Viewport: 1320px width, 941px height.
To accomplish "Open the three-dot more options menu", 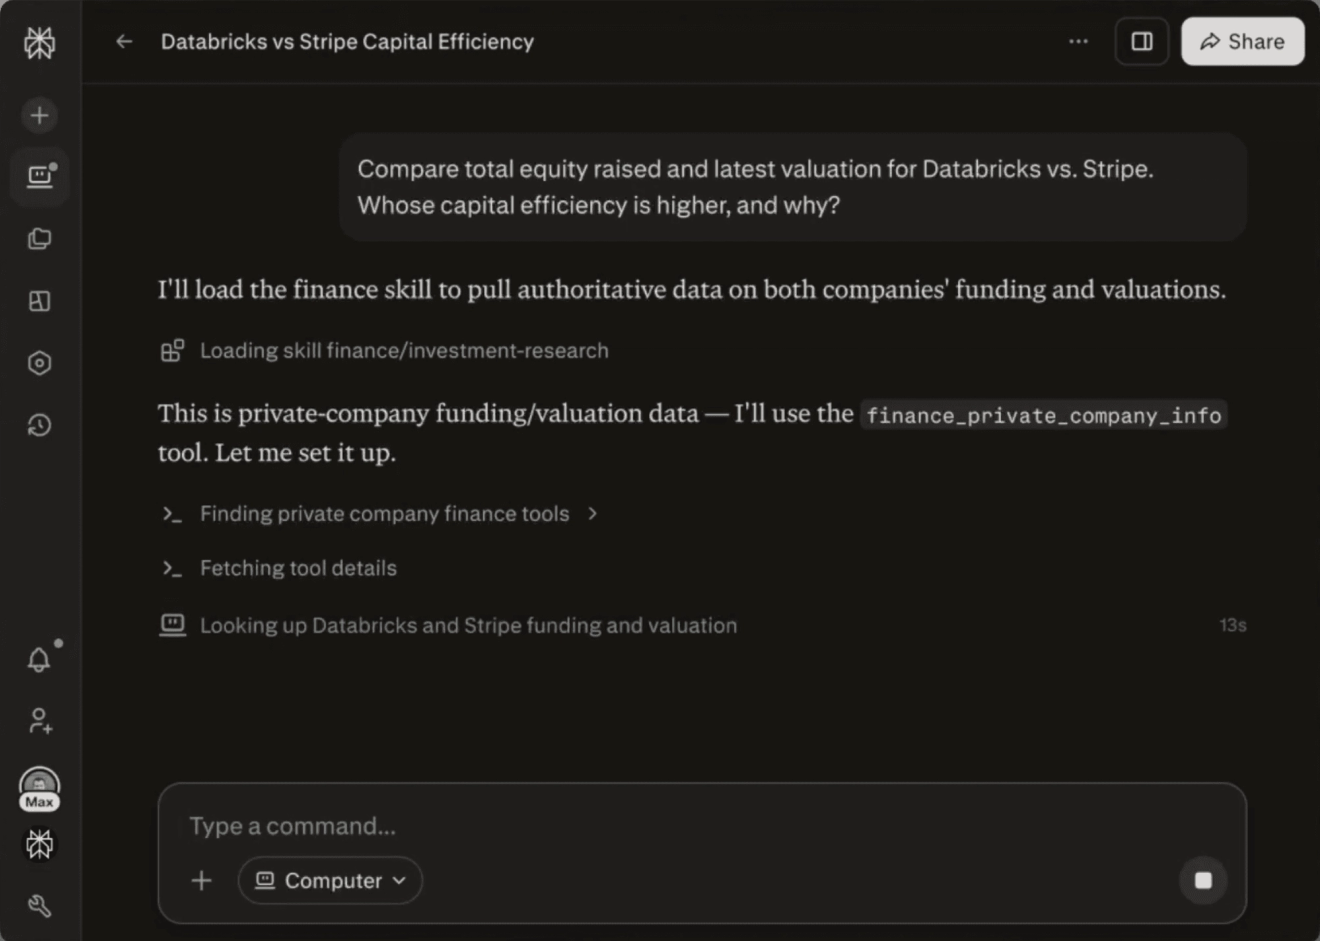I will click(1078, 41).
